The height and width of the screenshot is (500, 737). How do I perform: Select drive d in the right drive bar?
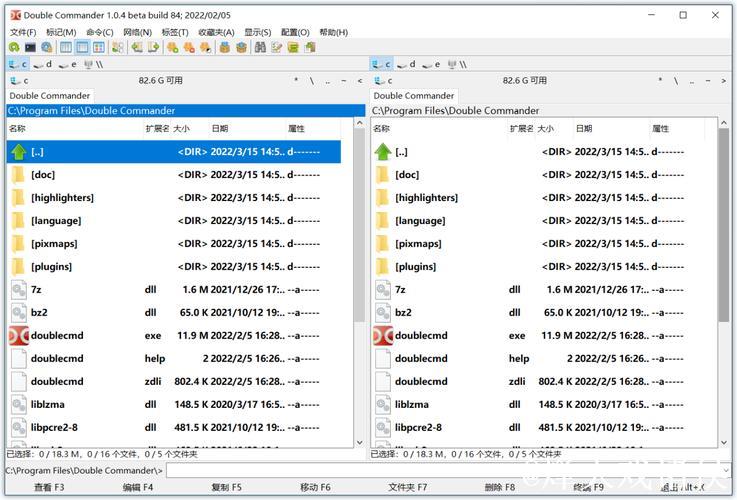407,64
